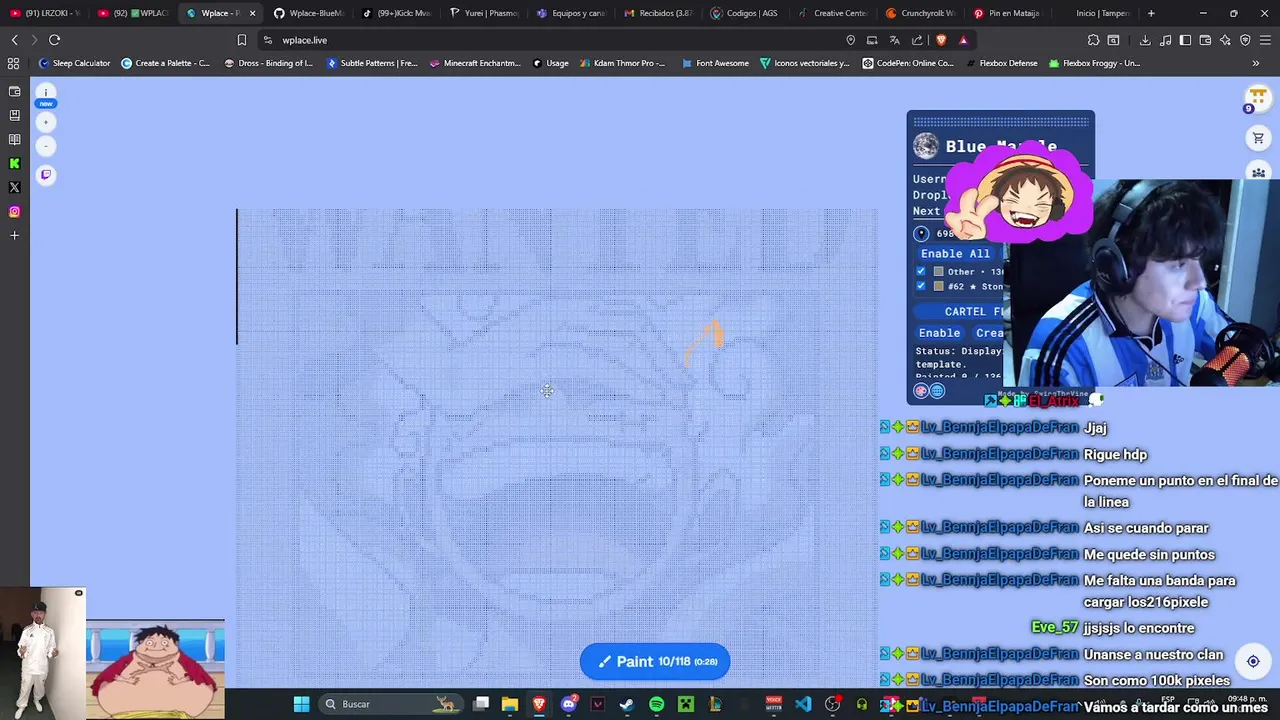This screenshot has height=720, width=1280.
Task: Switch to Wplace-BlueMarble GitHub tab
Action: tap(308, 13)
